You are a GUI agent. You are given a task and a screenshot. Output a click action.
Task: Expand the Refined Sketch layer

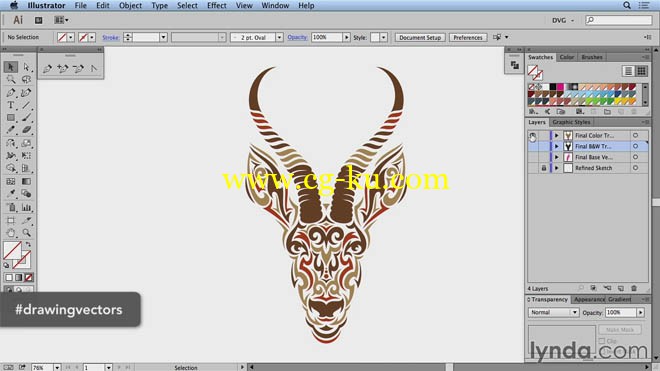tap(557, 168)
